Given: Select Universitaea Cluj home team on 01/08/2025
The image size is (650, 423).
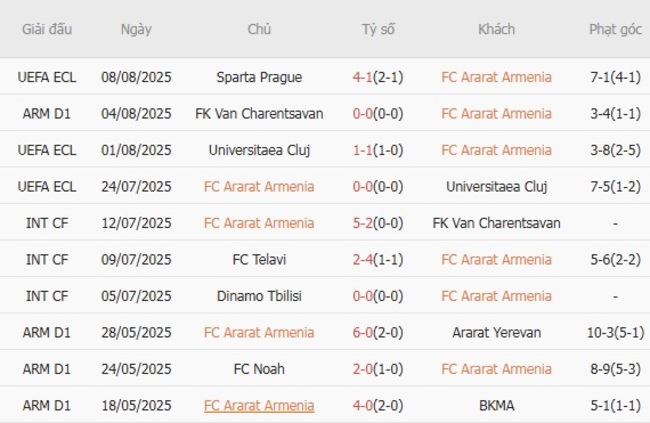Looking at the screenshot, I should [259, 150].
